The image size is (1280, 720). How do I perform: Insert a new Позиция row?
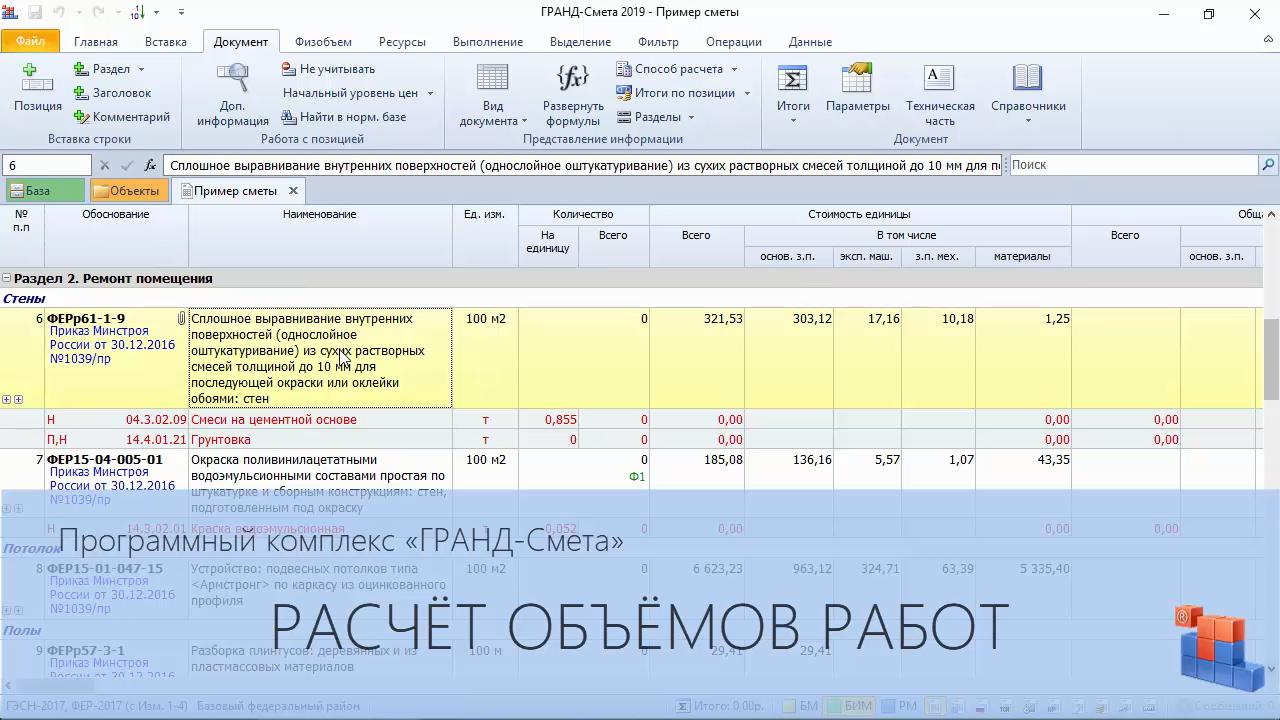(38, 86)
